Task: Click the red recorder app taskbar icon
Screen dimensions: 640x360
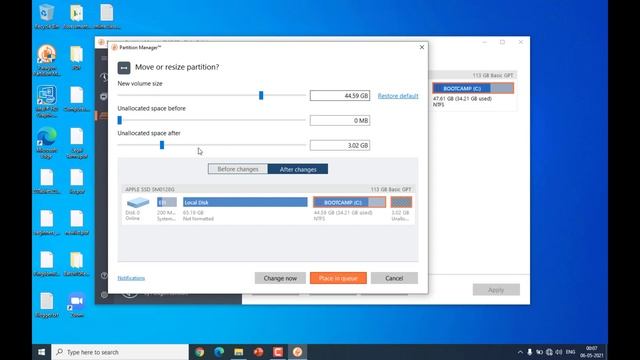Action: pos(278,352)
